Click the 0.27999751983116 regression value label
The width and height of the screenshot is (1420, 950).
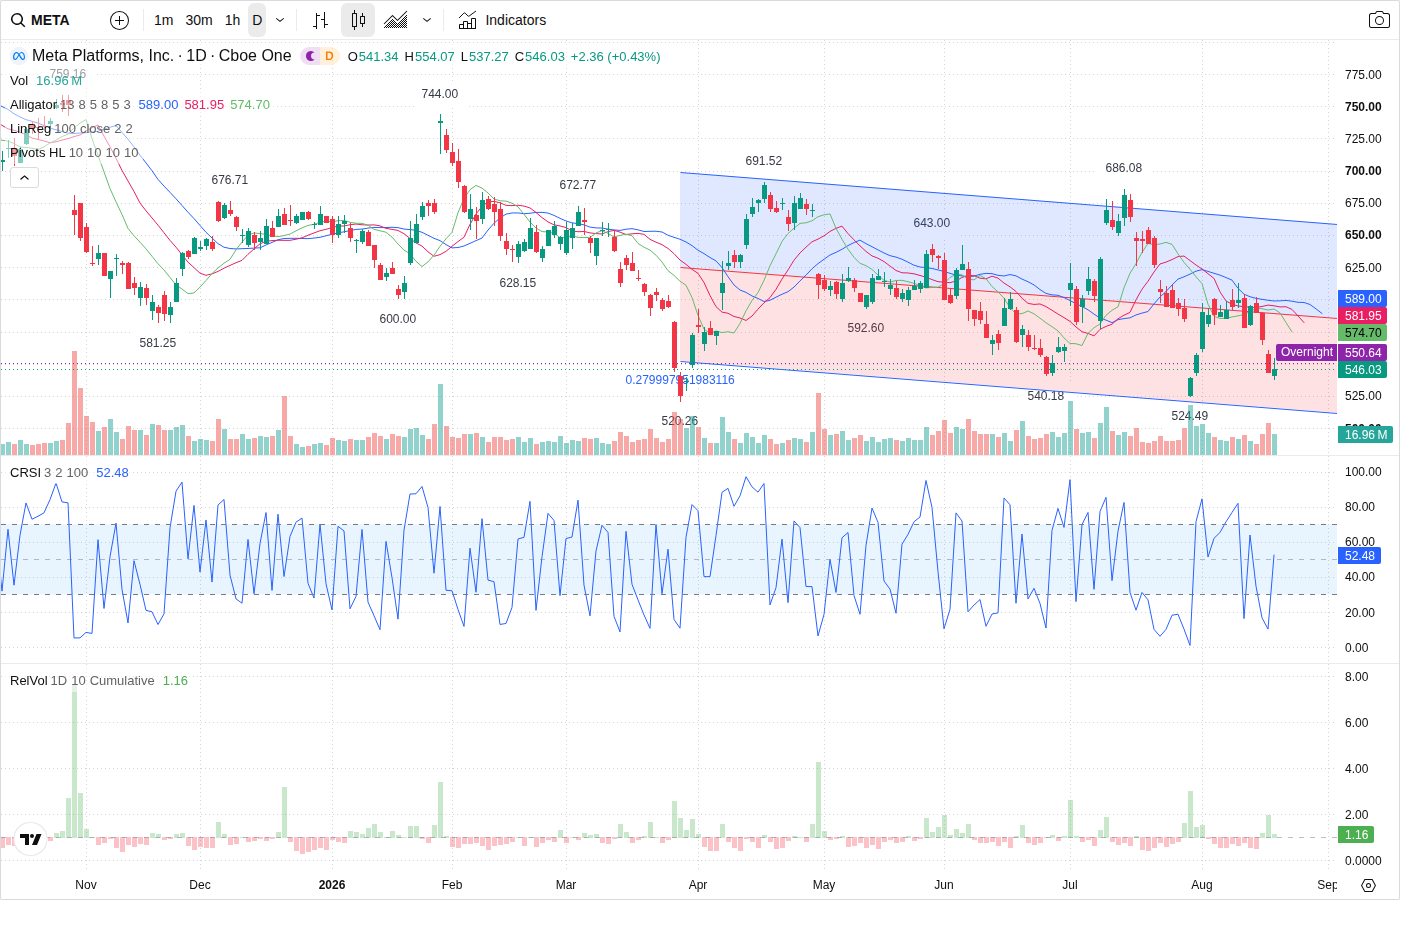coord(680,380)
